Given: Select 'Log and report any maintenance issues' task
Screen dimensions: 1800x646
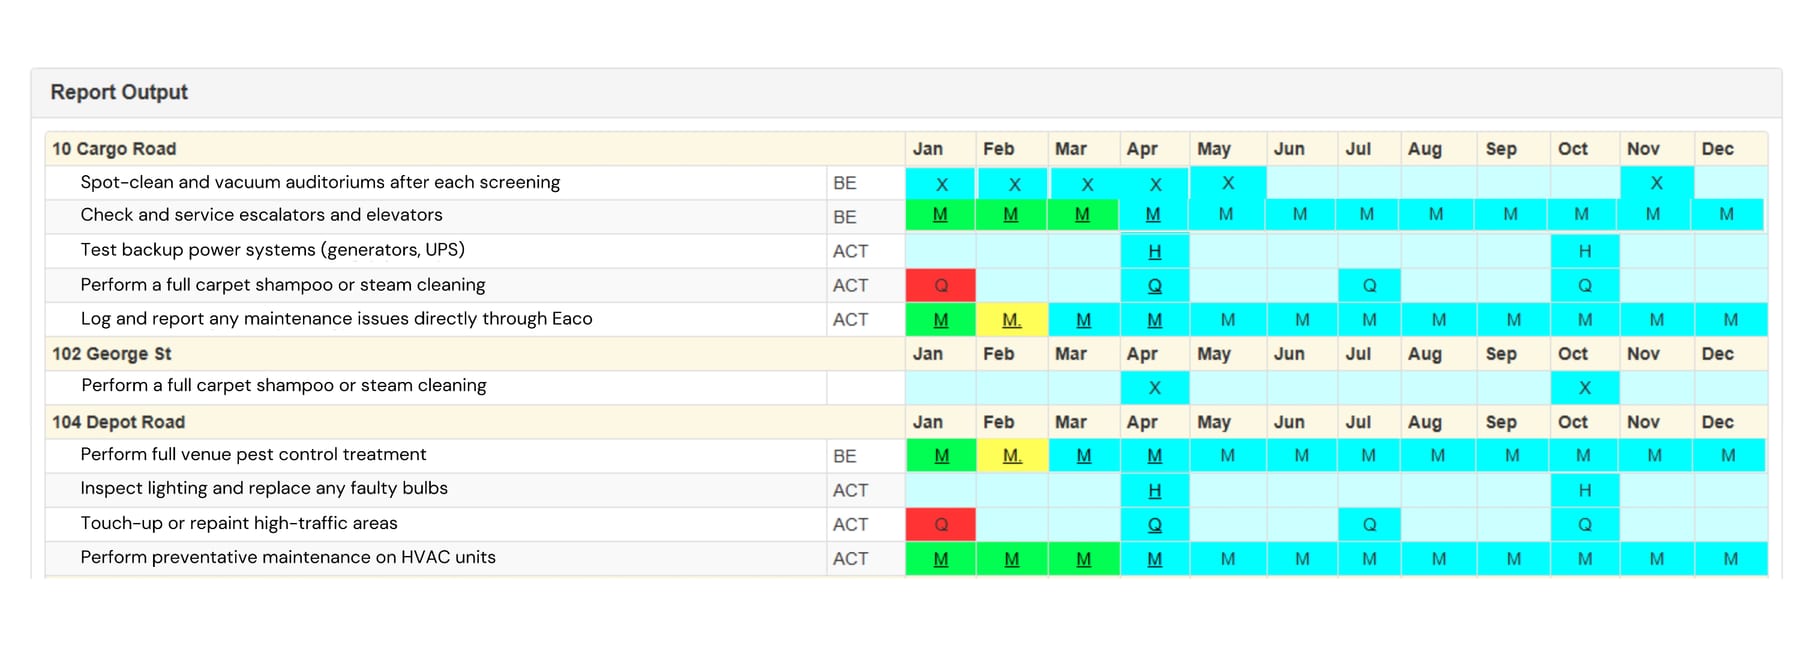Looking at the screenshot, I should 336,319.
